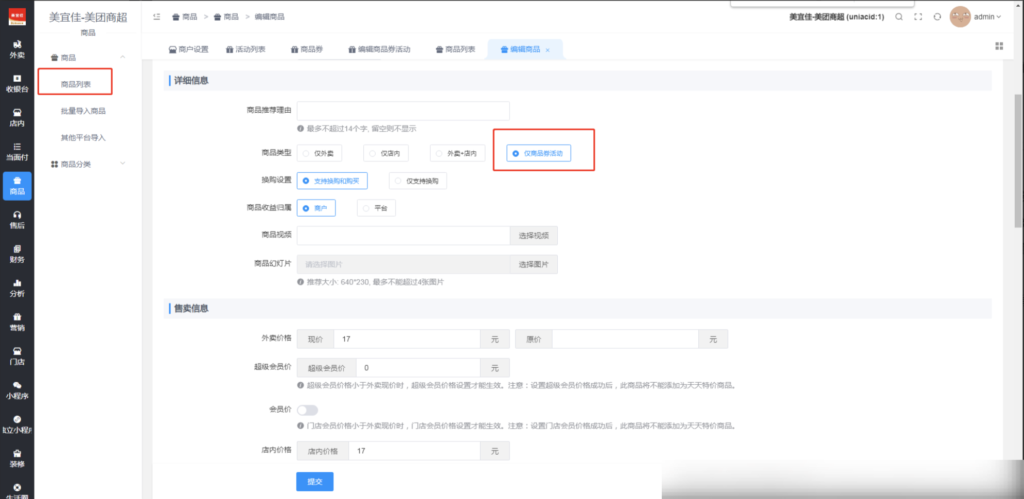1024x499 pixels.
Task: Select 仅商品券活动 product type
Action: point(539,153)
